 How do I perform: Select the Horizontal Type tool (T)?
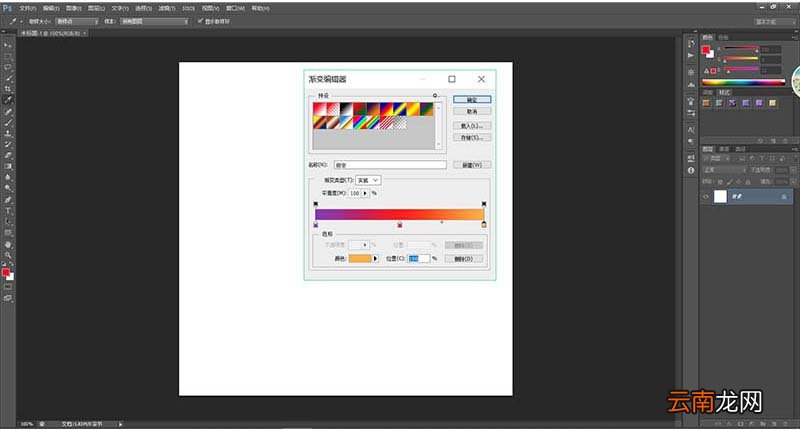[8, 211]
